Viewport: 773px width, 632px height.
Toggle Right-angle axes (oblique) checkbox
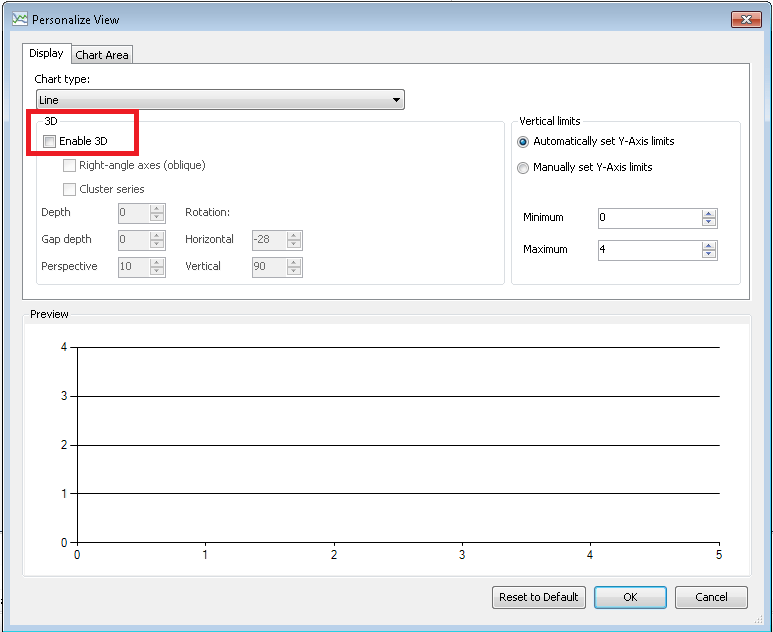coord(69,165)
